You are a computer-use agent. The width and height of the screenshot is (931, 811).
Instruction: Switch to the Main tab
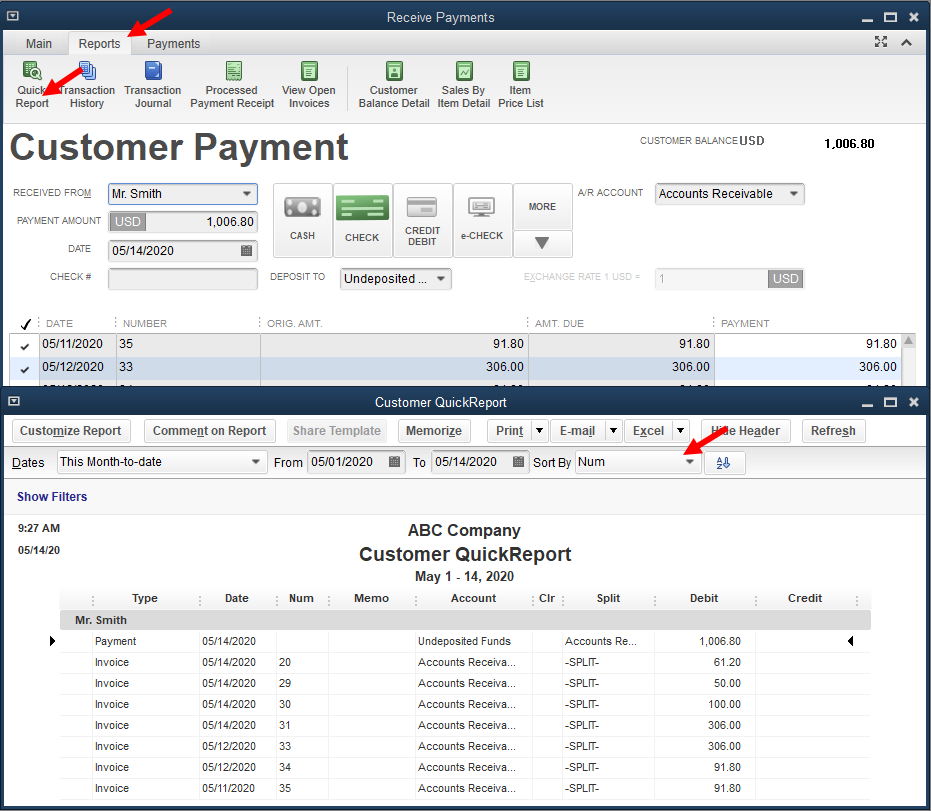(x=39, y=44)
